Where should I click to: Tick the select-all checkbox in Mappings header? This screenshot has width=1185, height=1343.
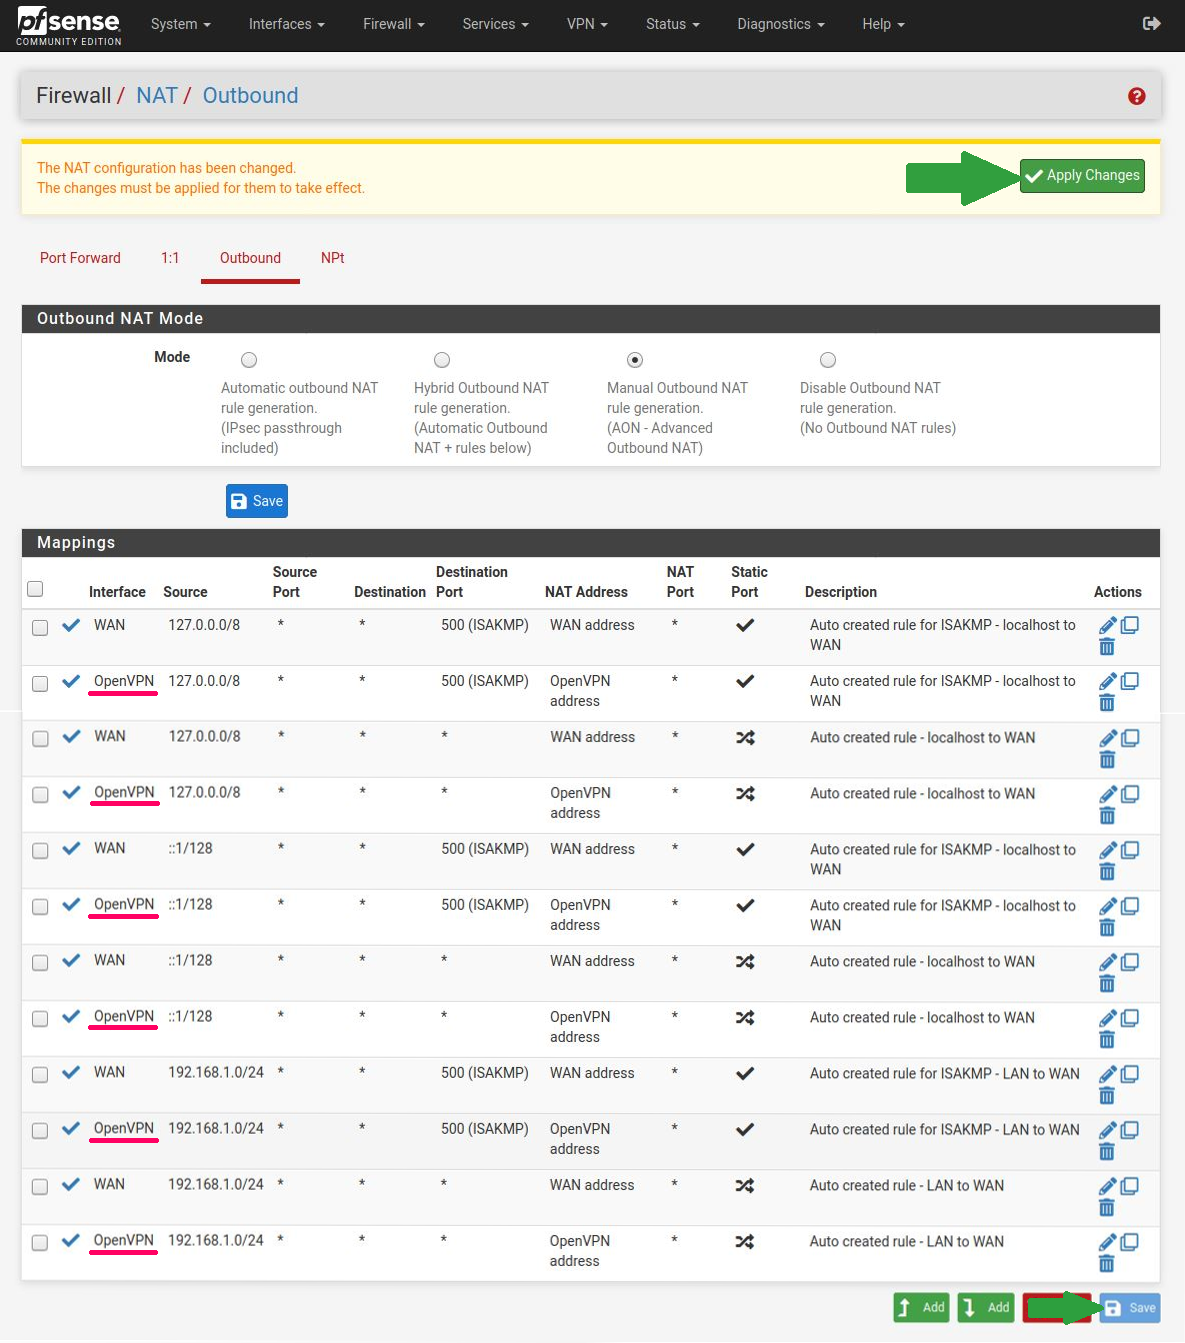(x=35, y=589)
